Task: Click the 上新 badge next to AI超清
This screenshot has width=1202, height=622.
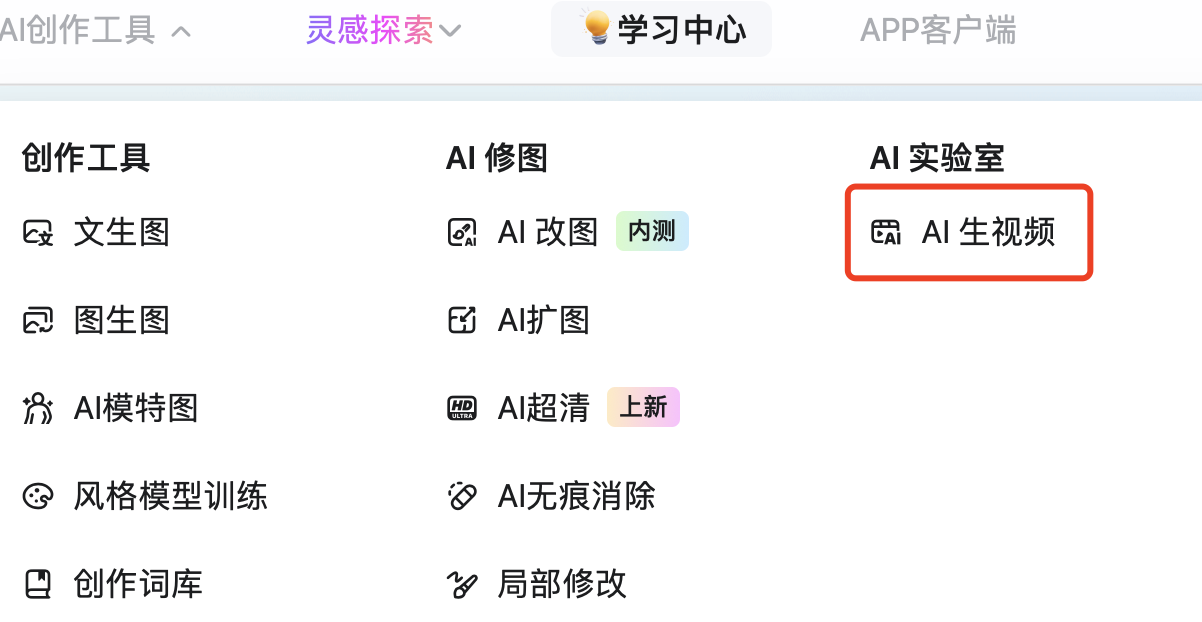Action: tap(643, 408)
